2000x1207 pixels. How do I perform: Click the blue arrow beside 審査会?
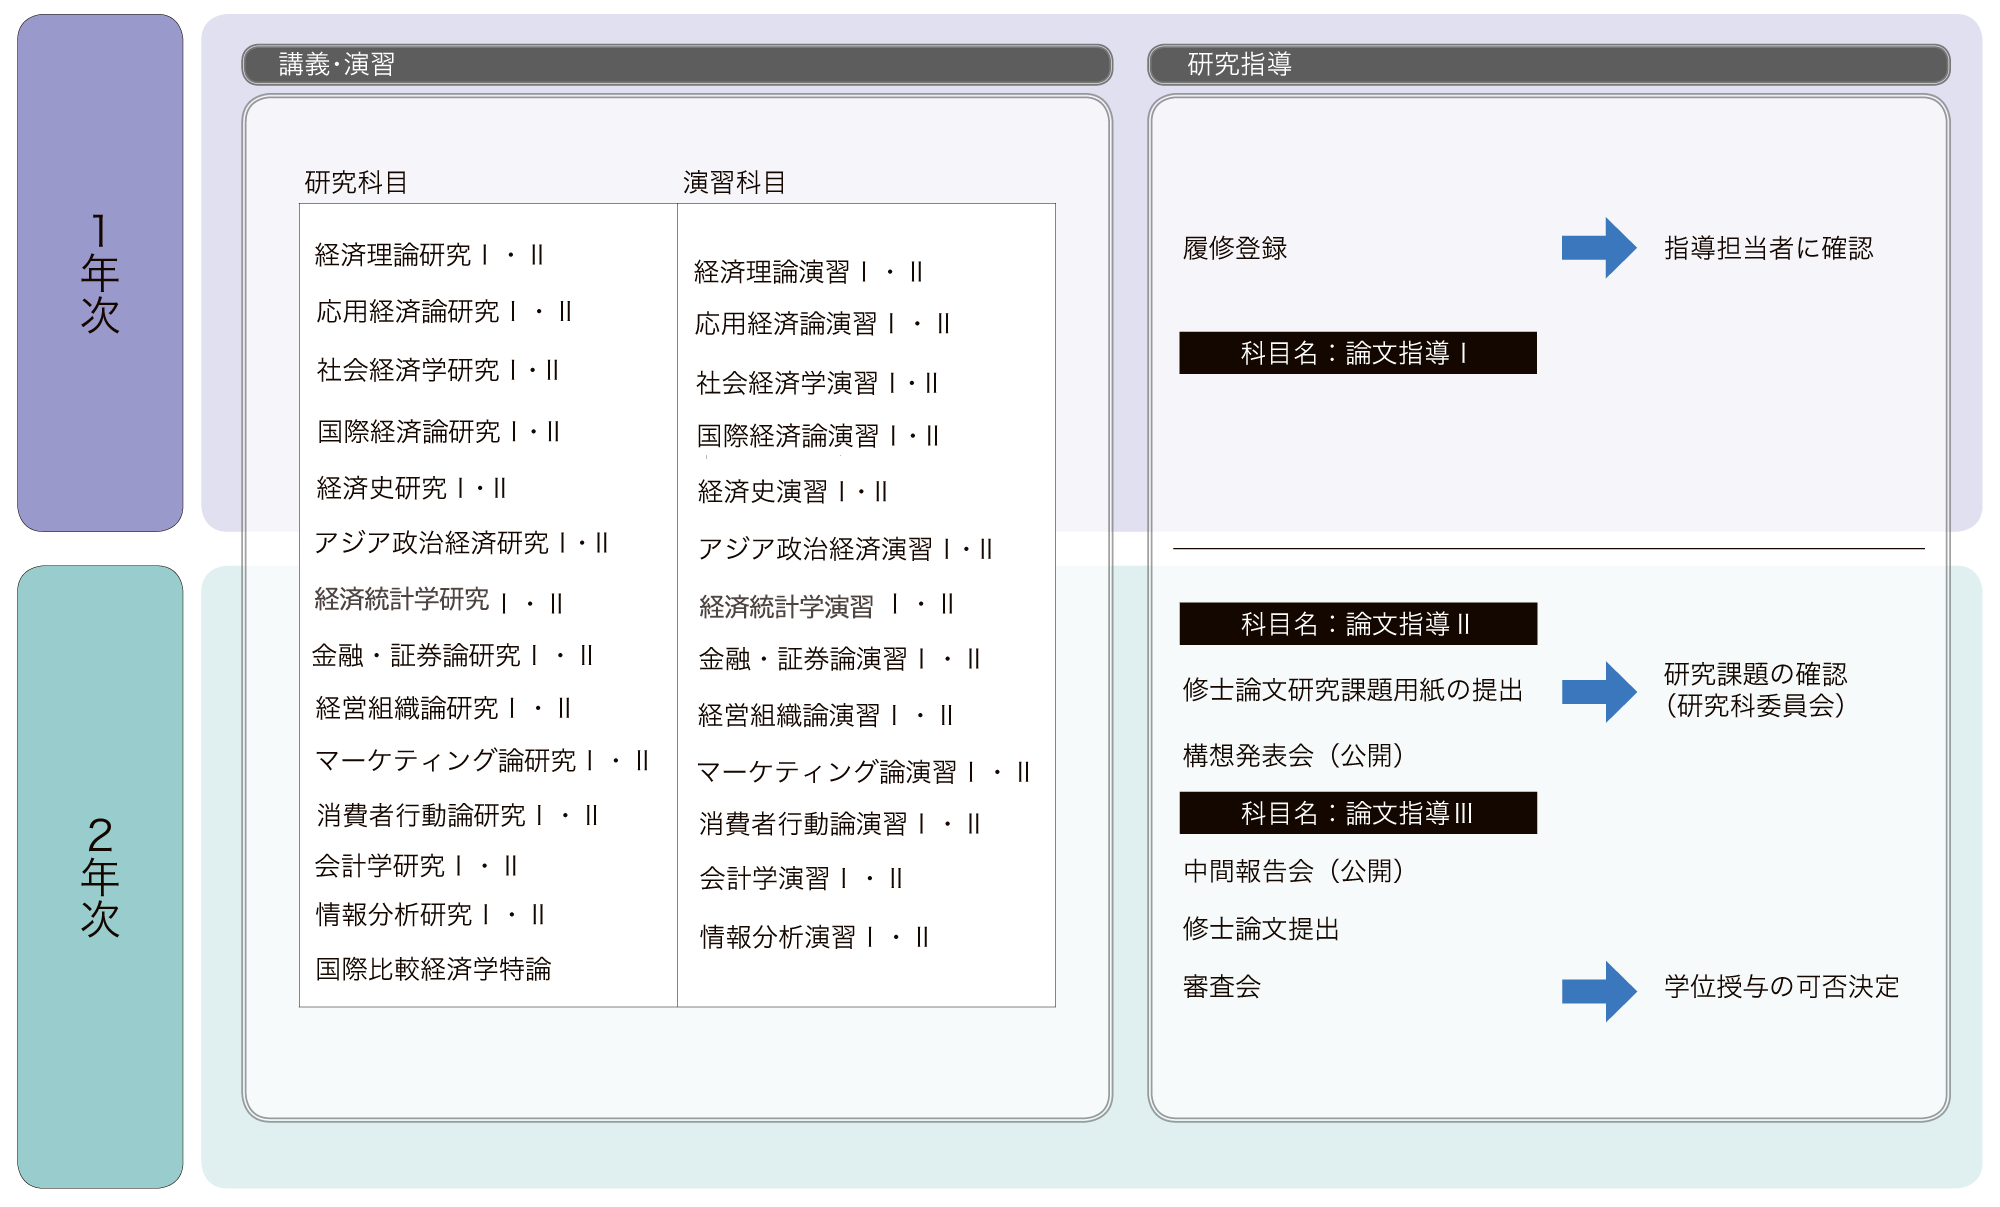[1598, 990]
